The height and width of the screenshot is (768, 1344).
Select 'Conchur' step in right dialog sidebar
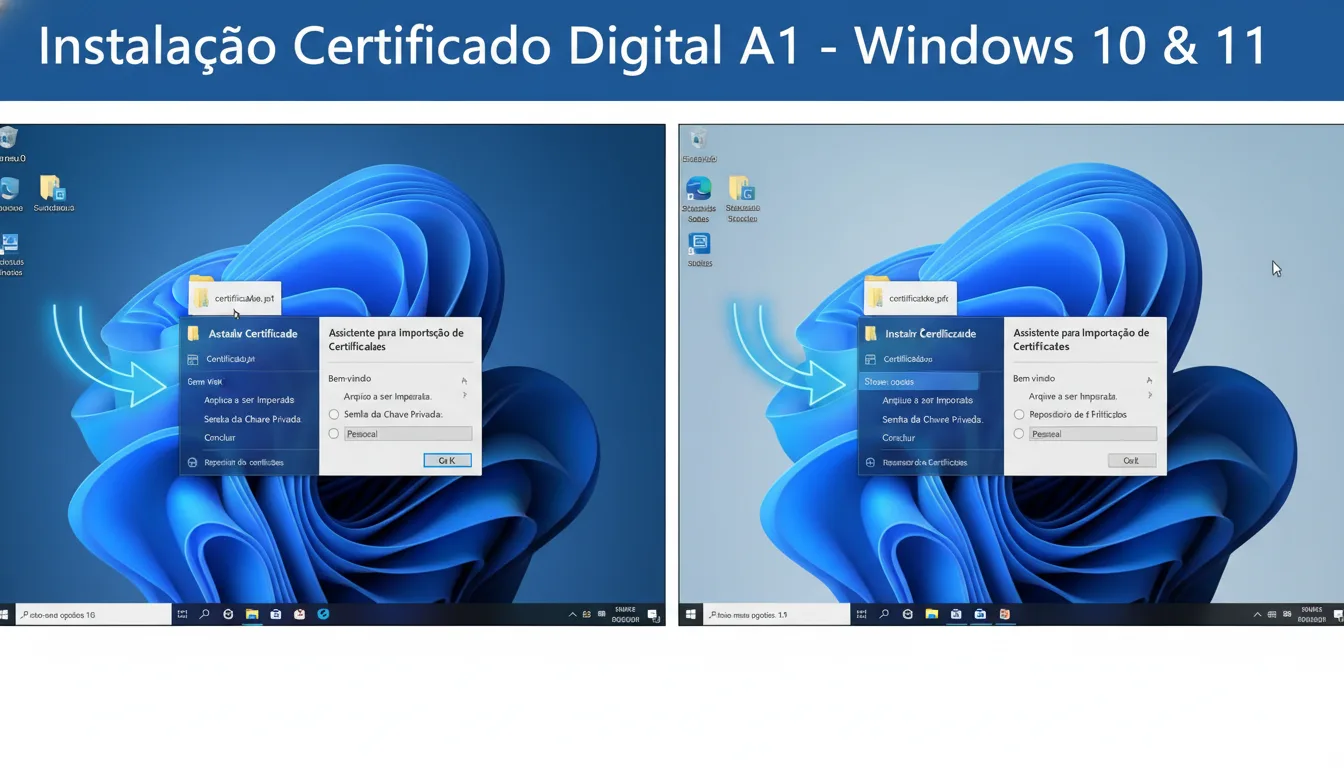point(899,437)
